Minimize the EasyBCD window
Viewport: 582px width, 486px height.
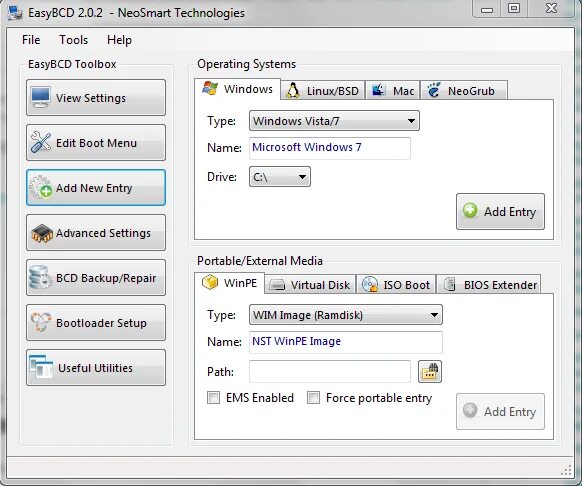click(x=487, y=9)
